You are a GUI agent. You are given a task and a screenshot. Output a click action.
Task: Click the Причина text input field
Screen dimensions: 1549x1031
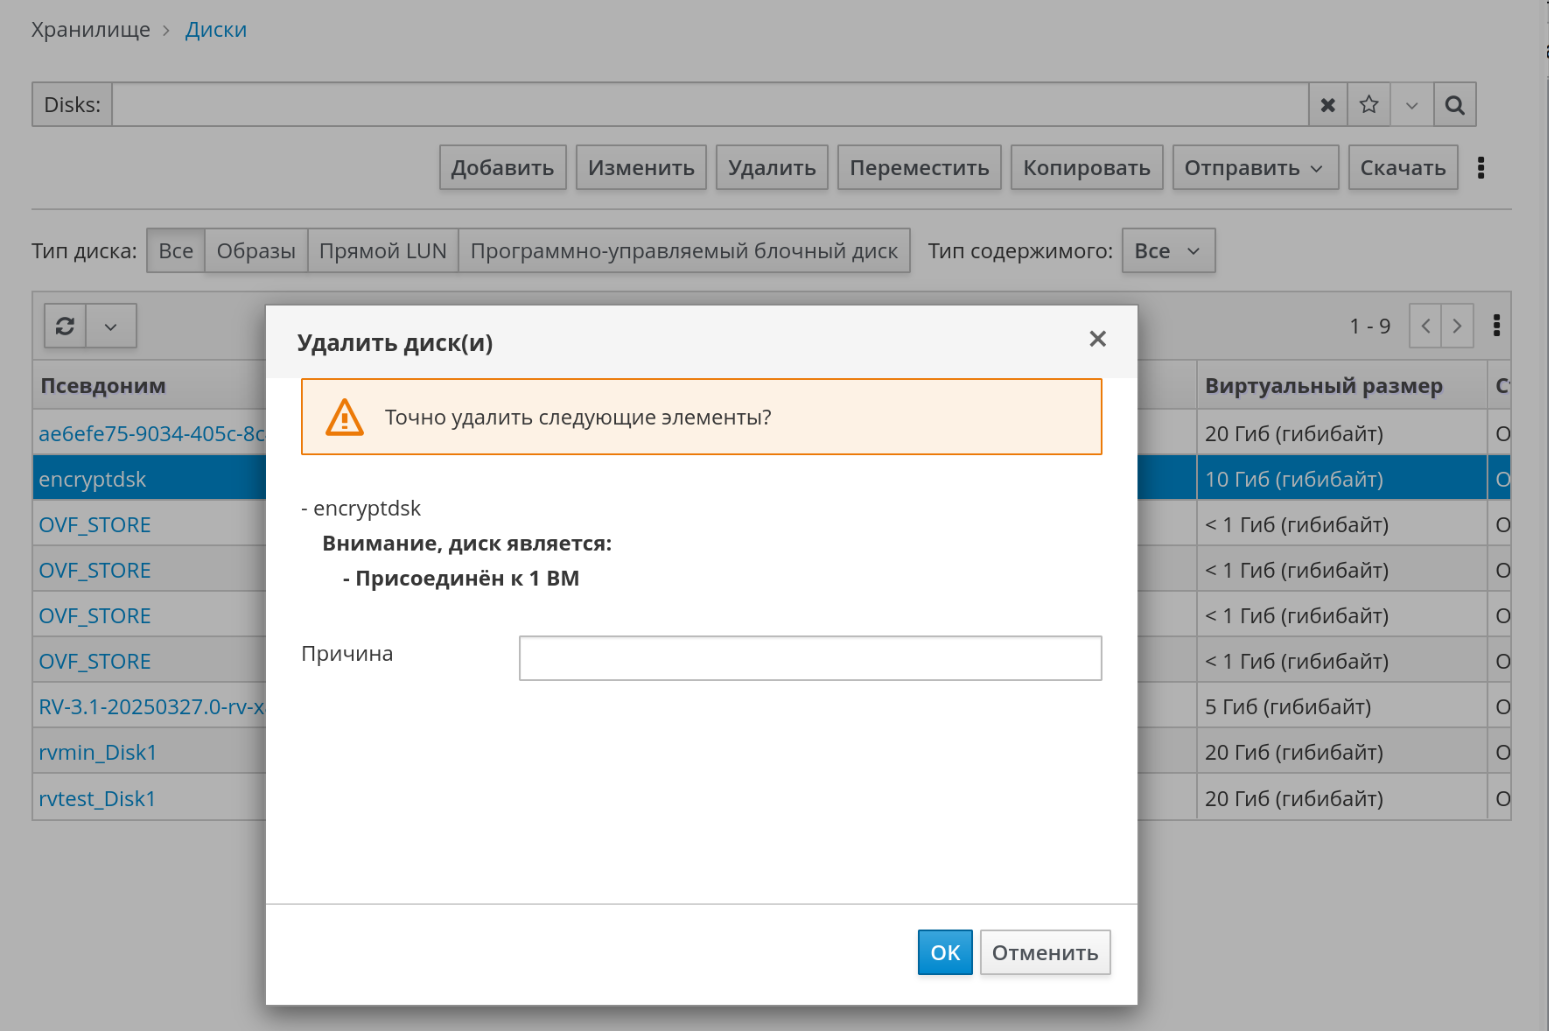(809, 658)
